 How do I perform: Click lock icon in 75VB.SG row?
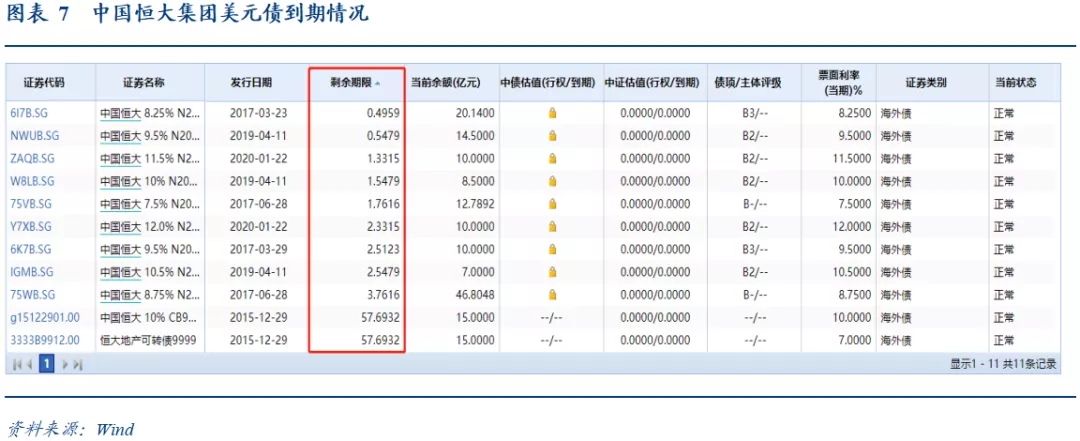(x=552, y=204)
